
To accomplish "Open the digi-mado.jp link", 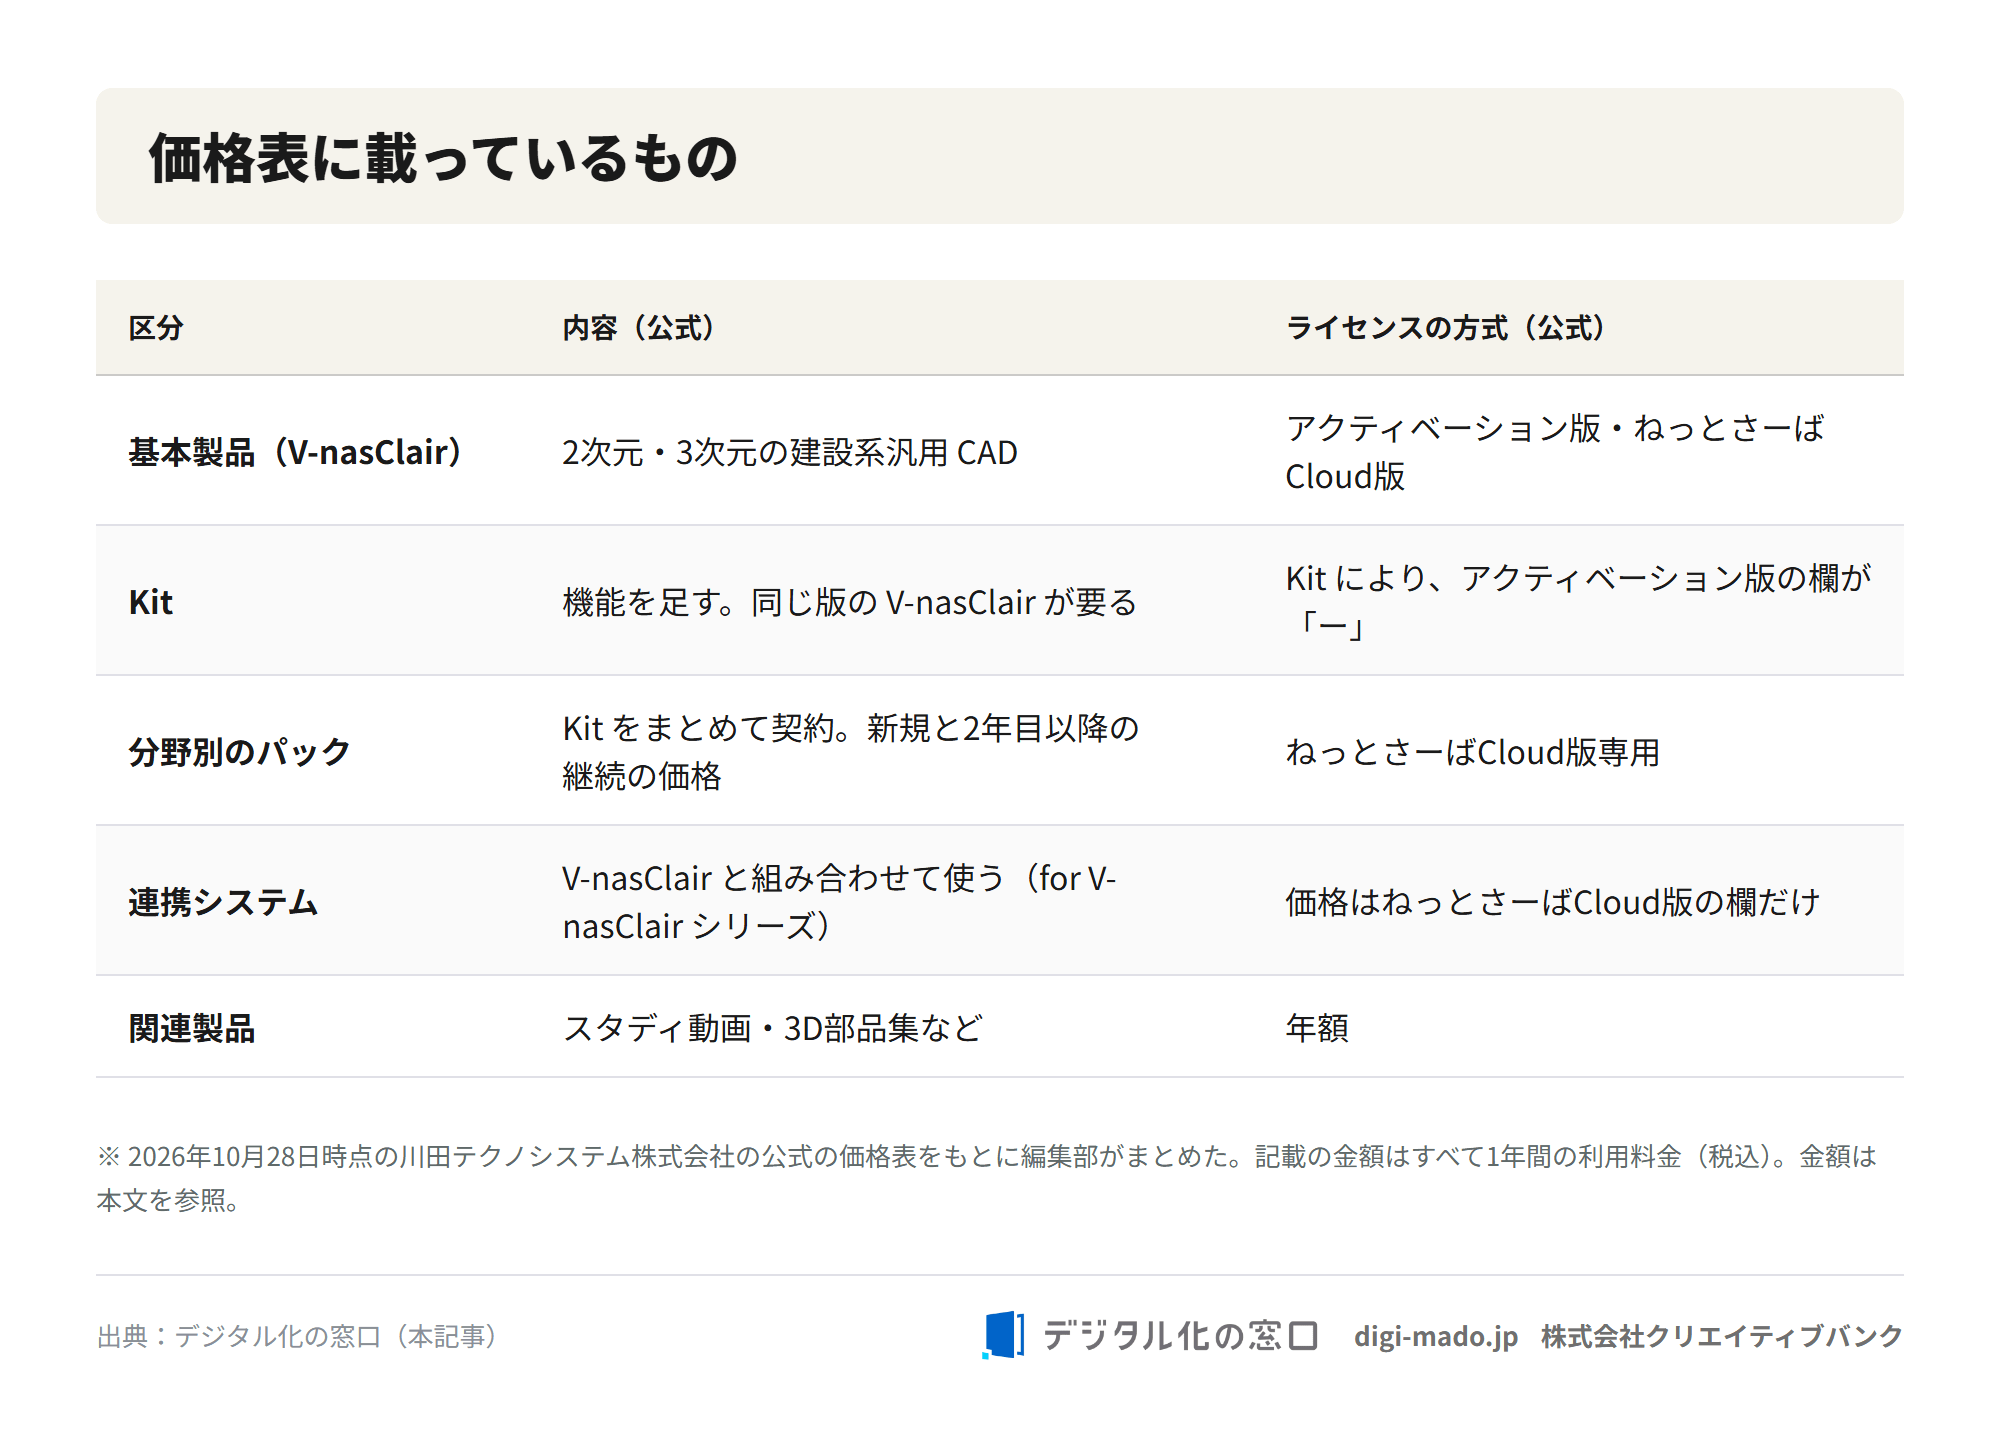I will [x=1436, y=1336].
